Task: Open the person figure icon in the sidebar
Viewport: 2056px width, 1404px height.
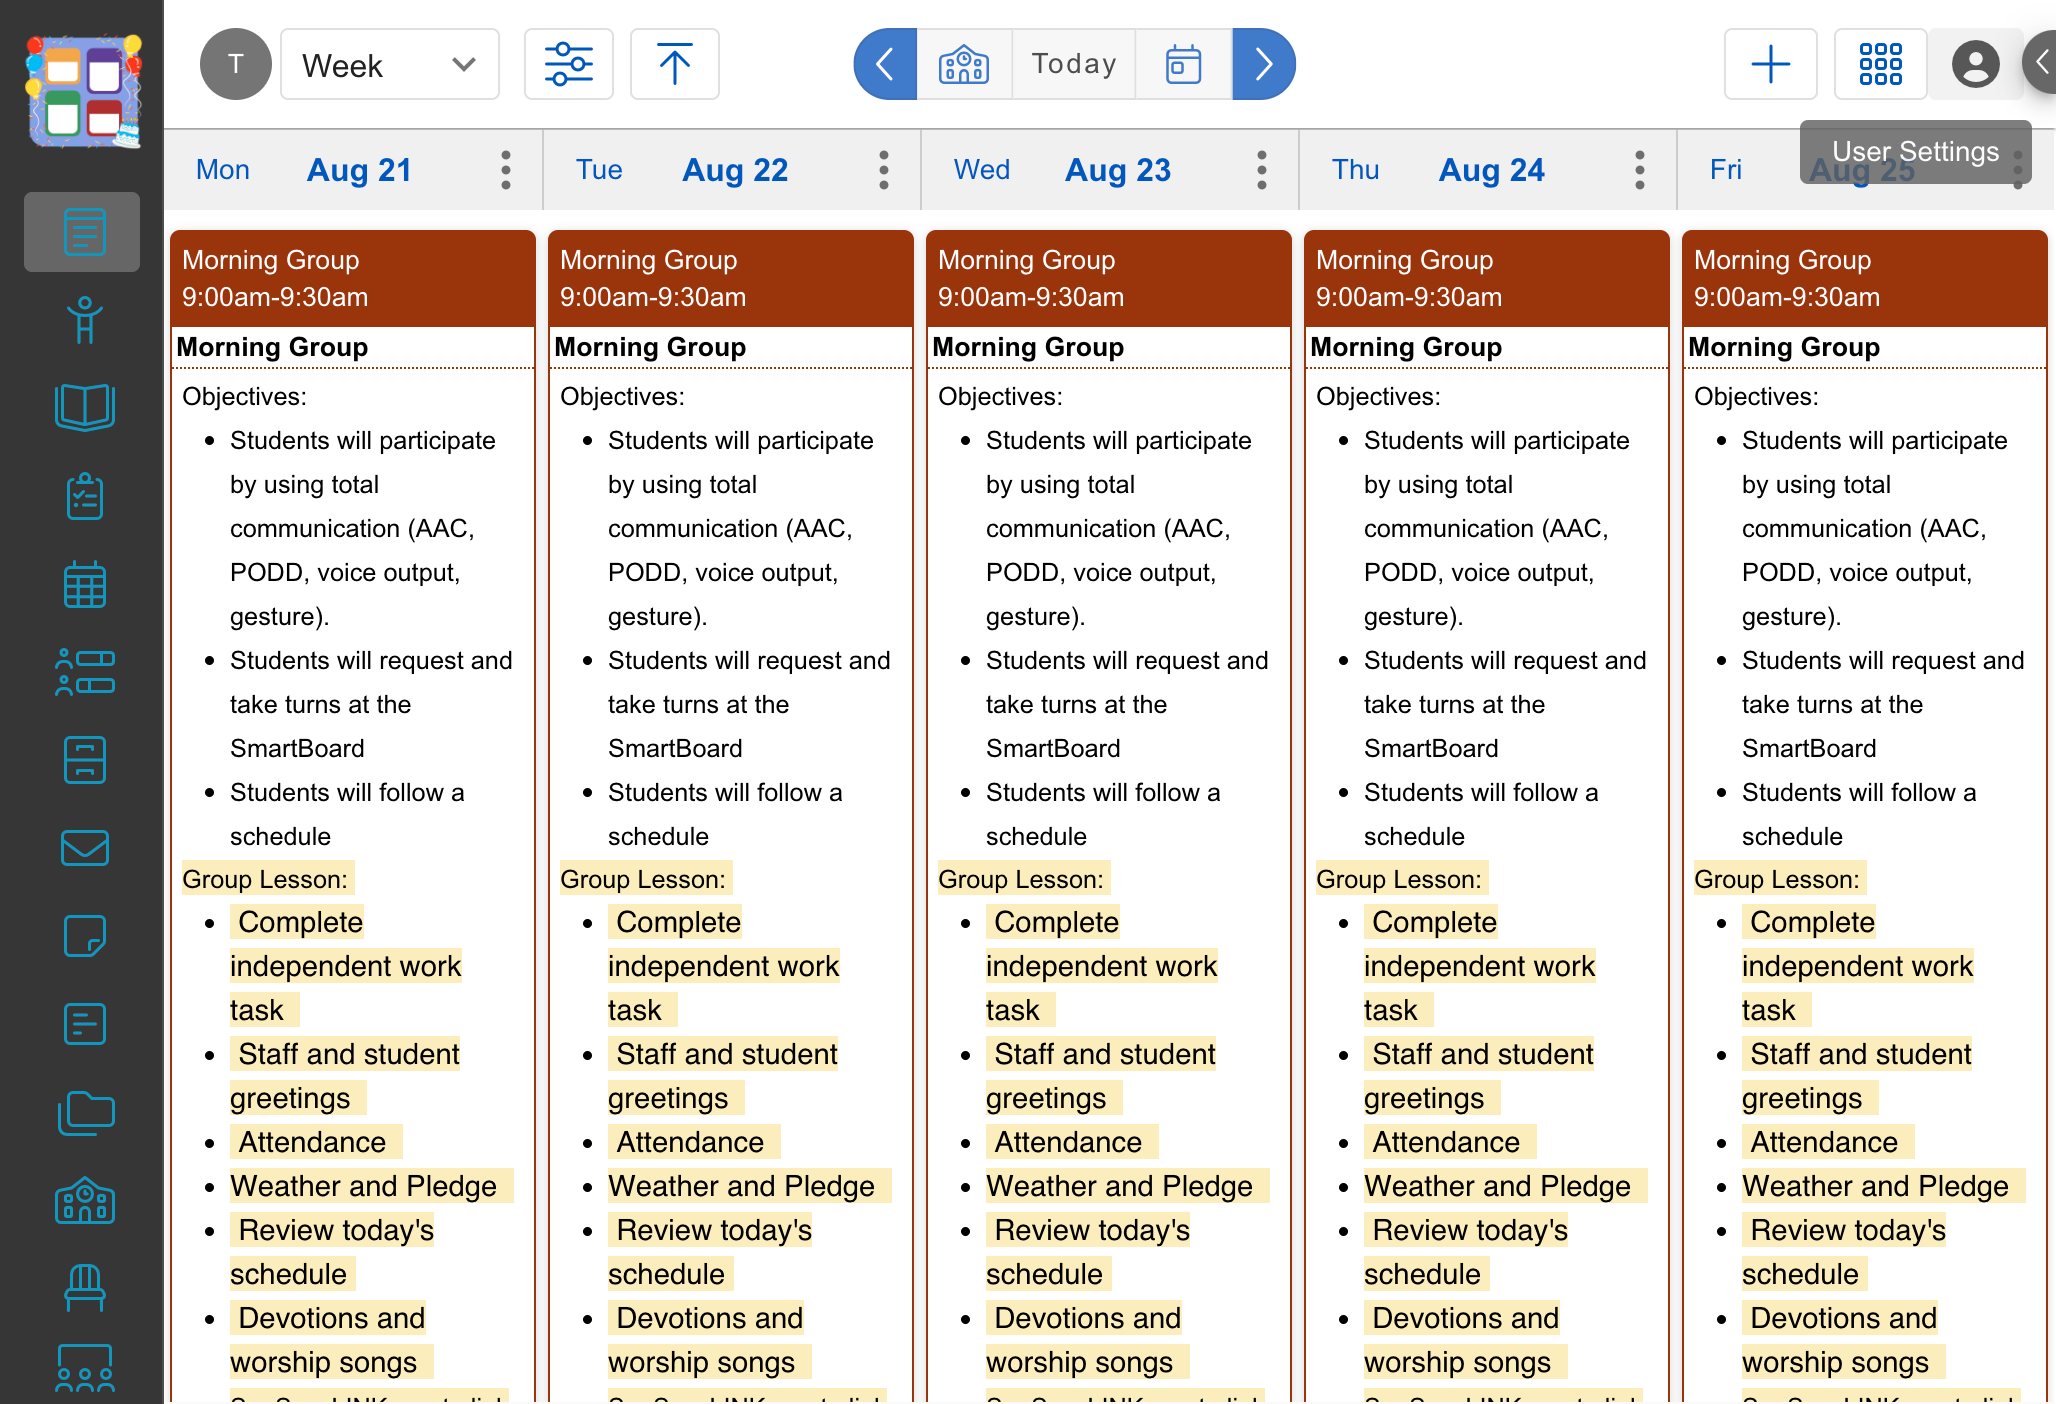Action: 84,320
